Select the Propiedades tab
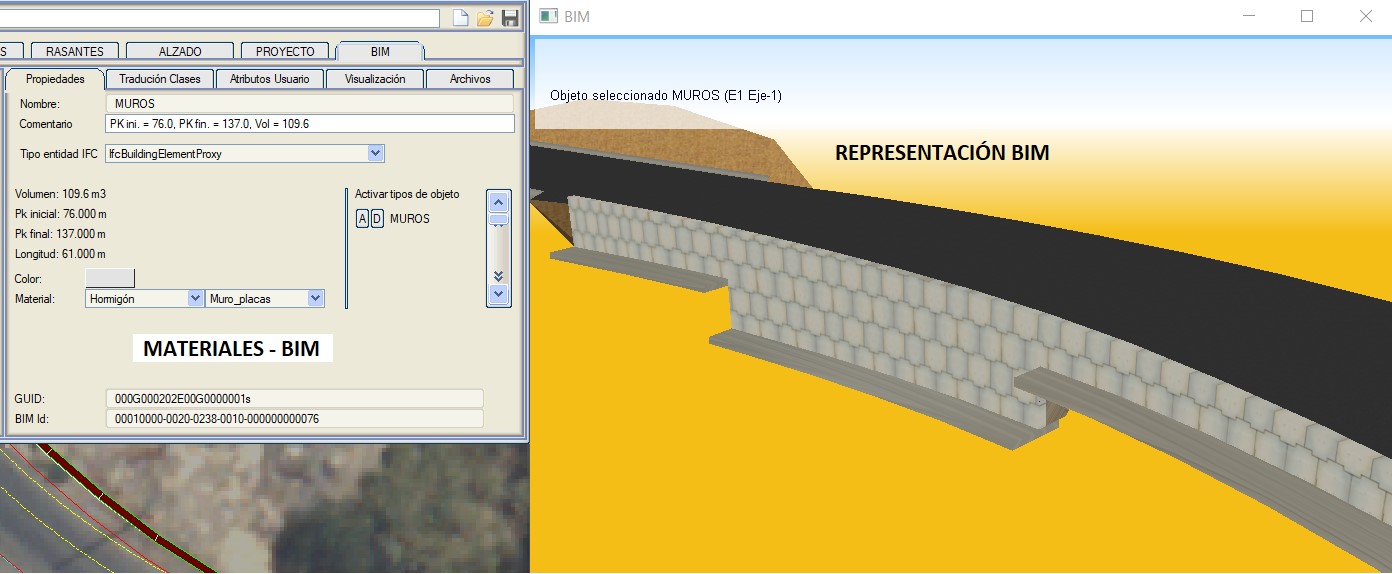Screen dimensions: 1392x574 click(x=55, y=78)
